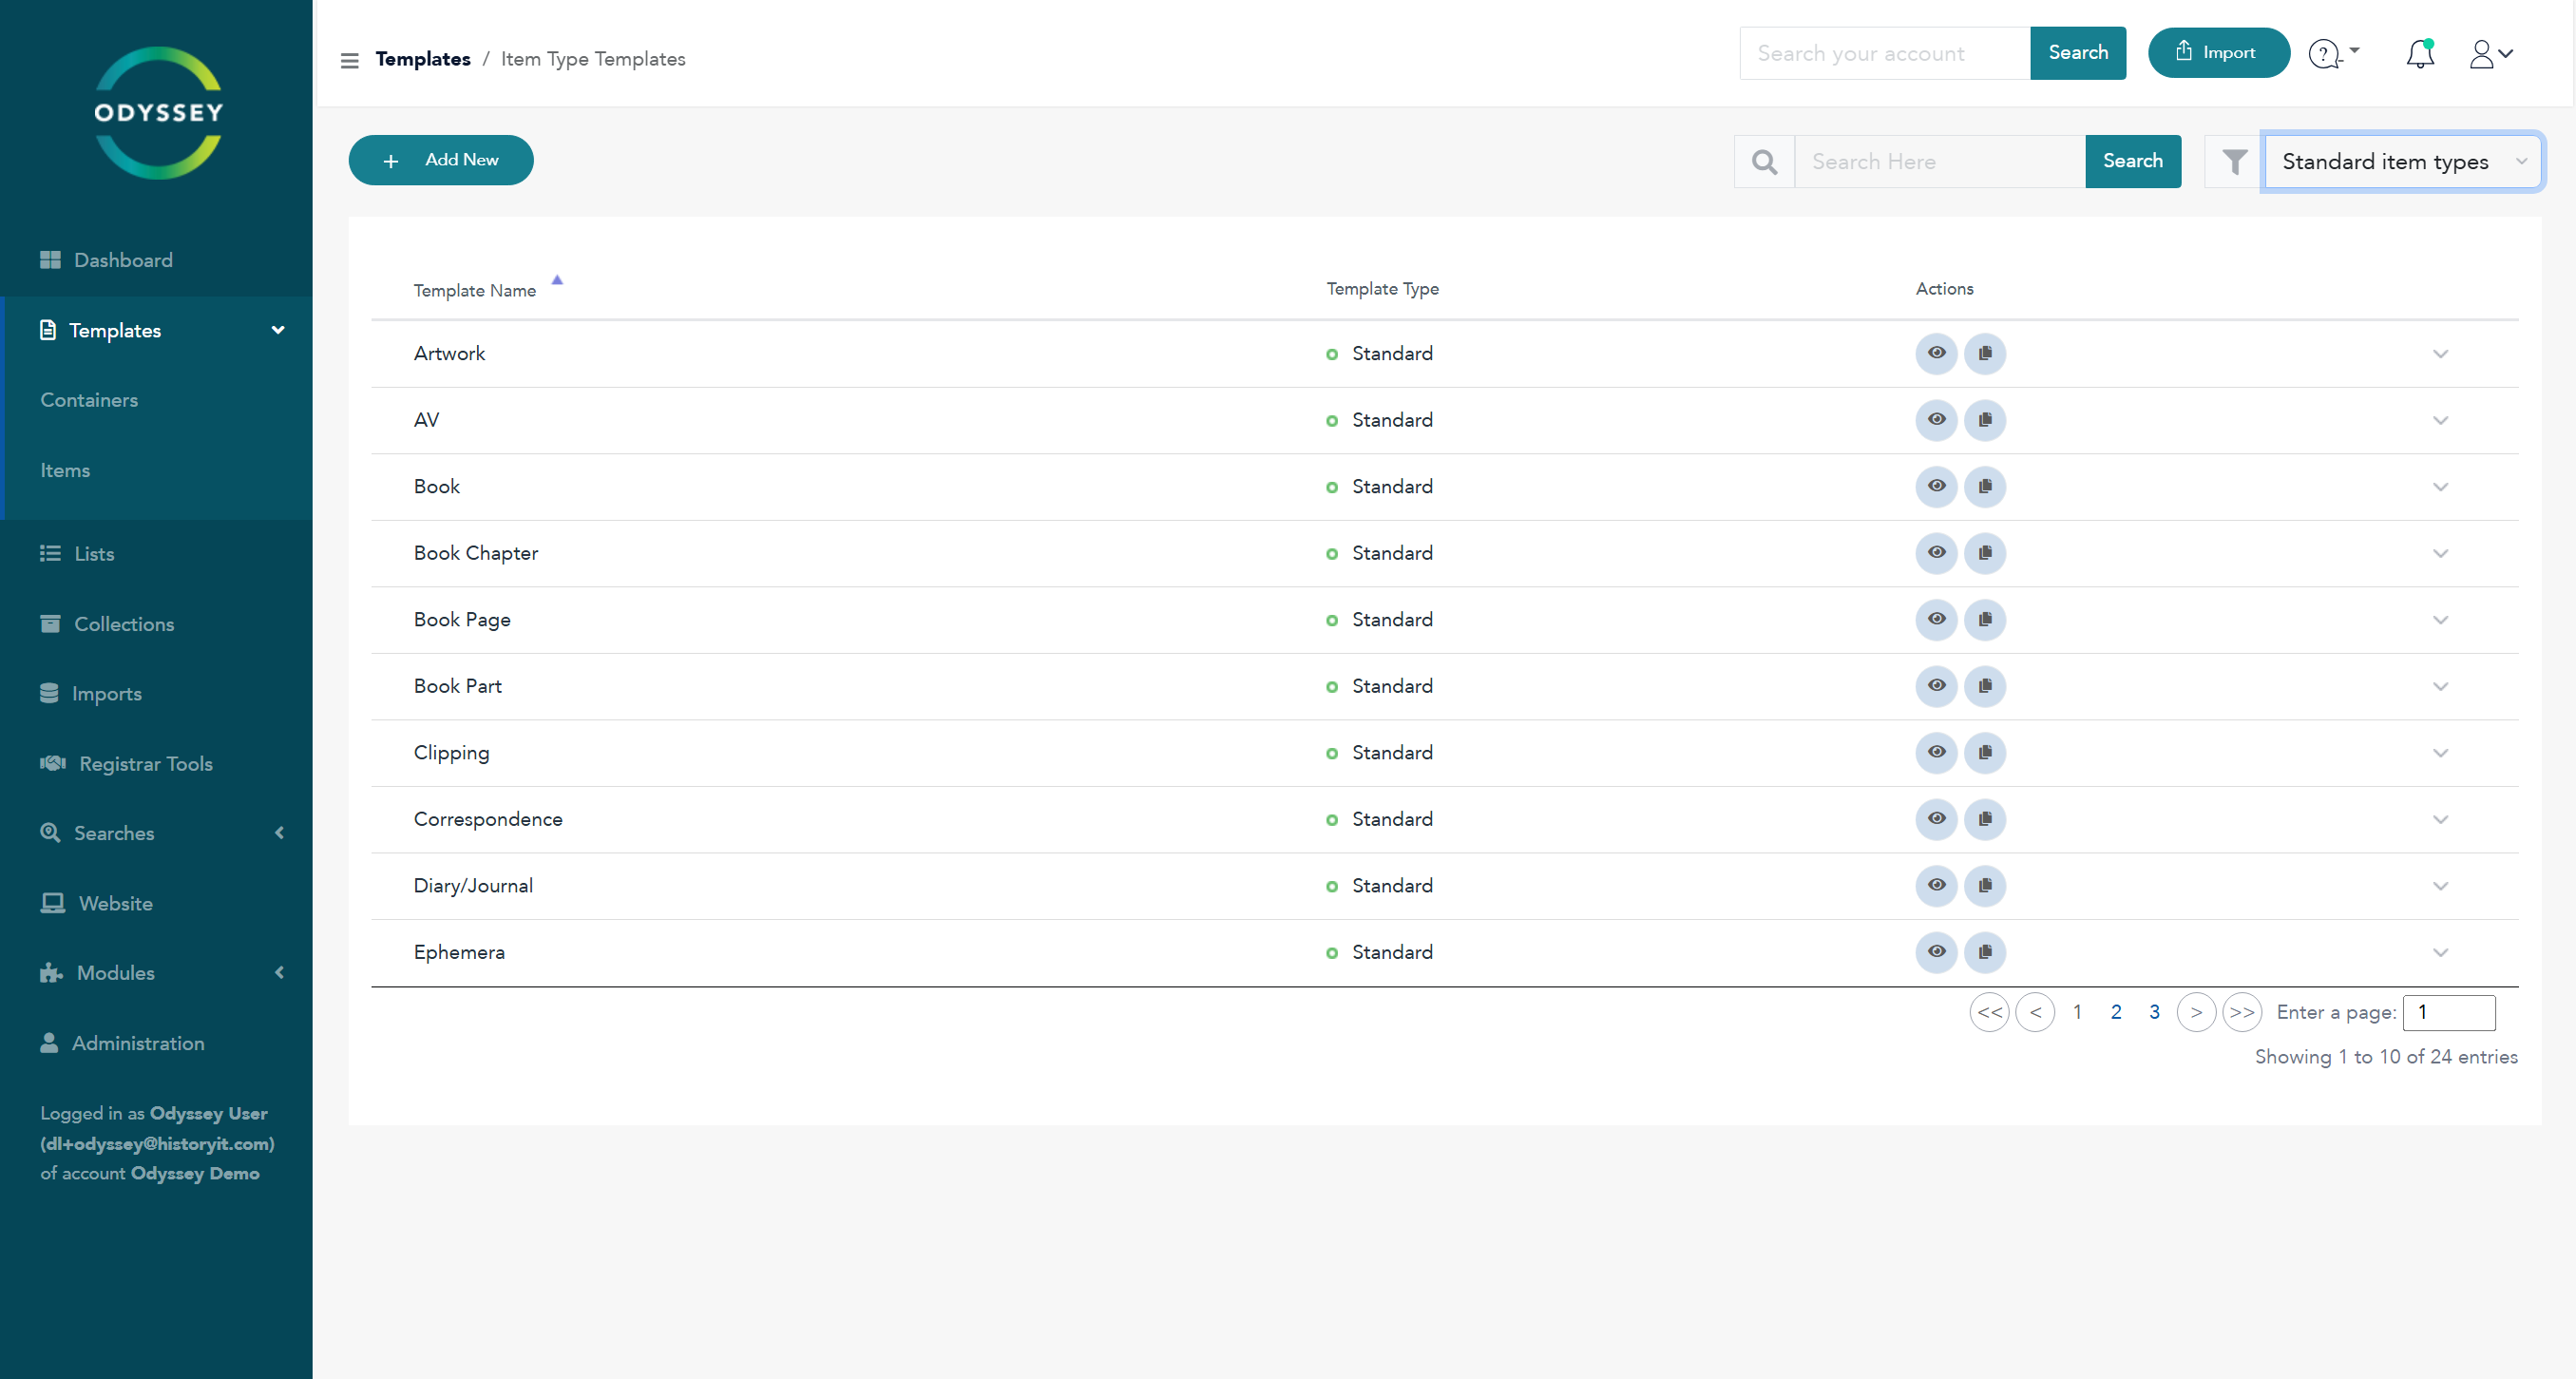View the Book template via eye icon
2576x1379 pixels.
pyautogui.click(x=1936, y=487)
